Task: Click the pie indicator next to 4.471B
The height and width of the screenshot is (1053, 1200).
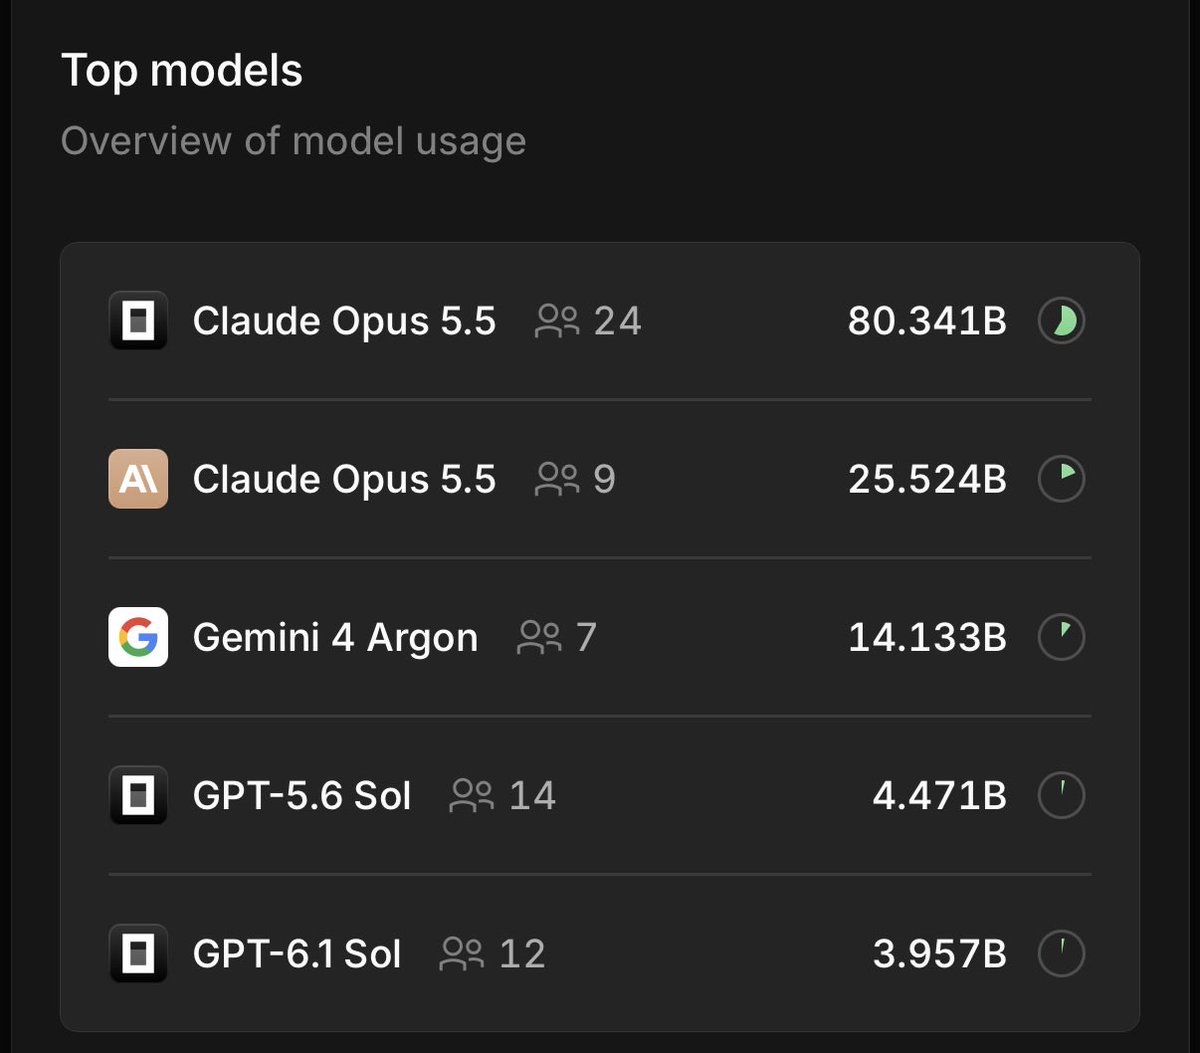Action: [1061, 795]
